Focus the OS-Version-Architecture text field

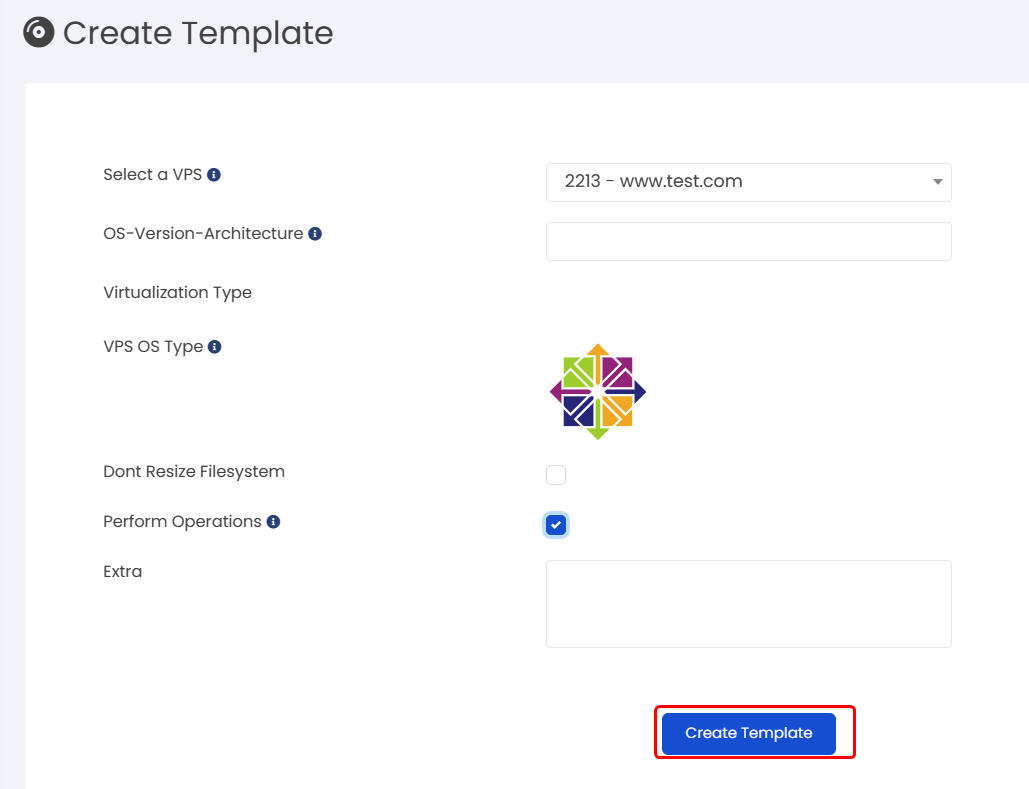pyautogui.click(x=749, y=242)
